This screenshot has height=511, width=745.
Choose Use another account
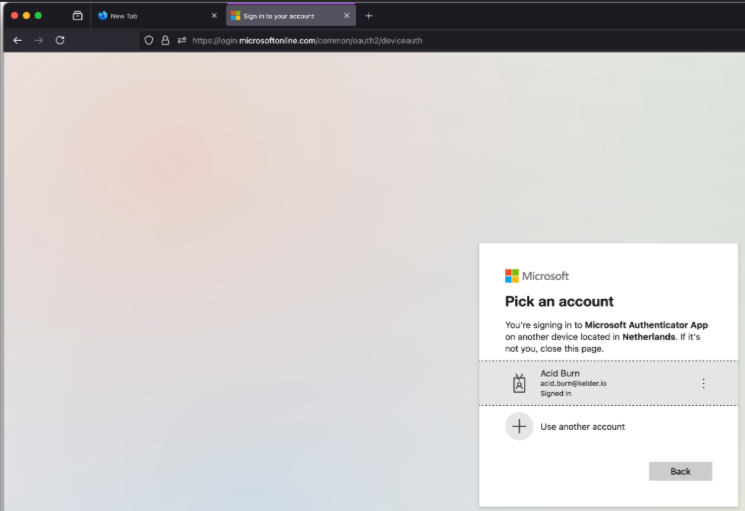(582, 426)
